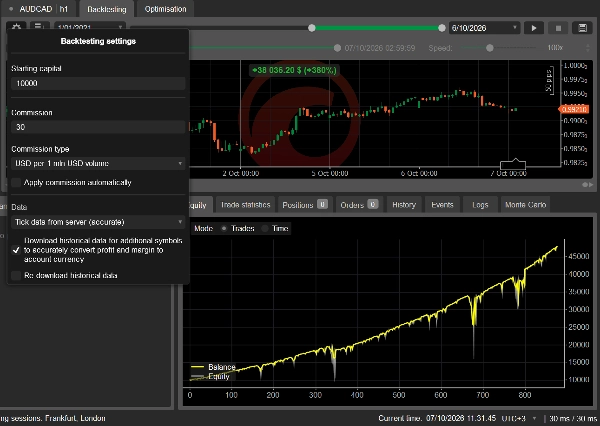Select the Trades mode radio button
Viewport: 600px width, 426px height.
pyautogui.click(x=224, y=229)
